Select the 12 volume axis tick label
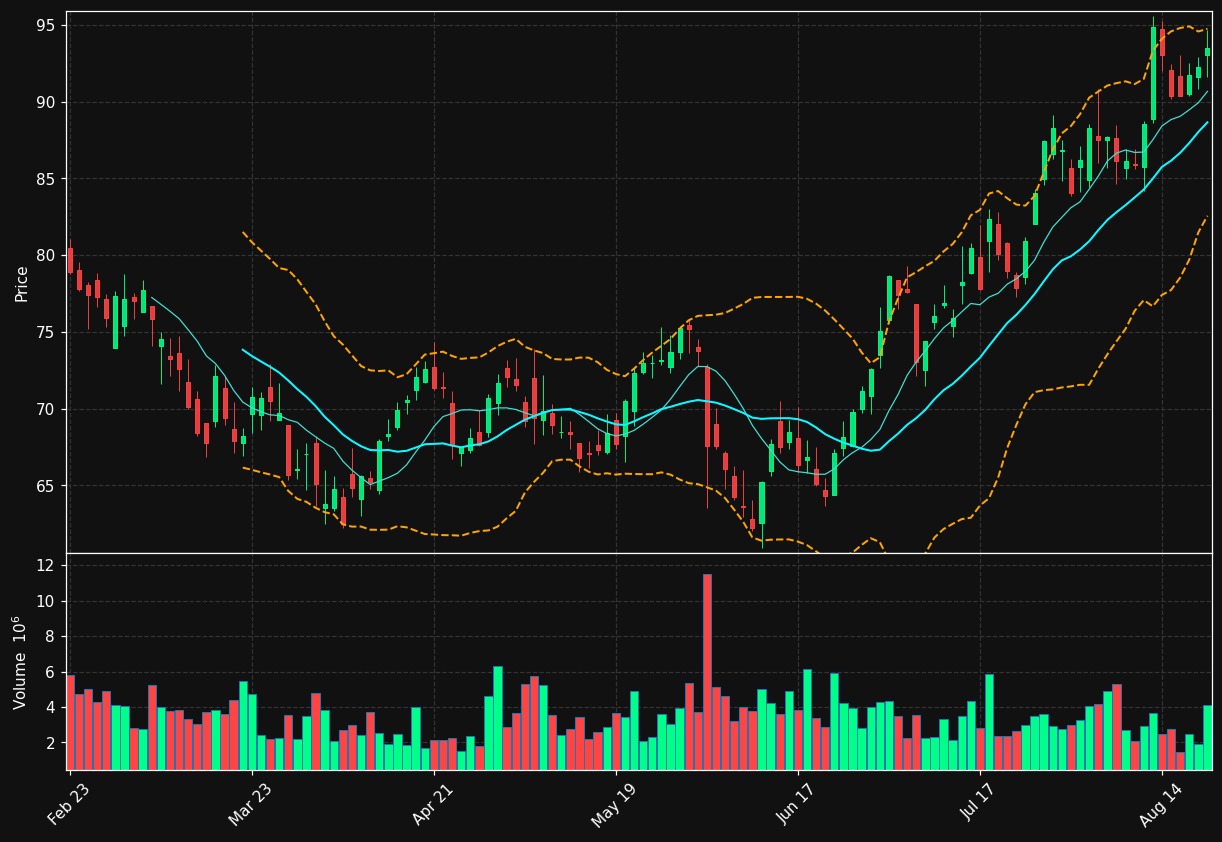This screenshot has height=842, width=1222. click(x=46, y=566)
